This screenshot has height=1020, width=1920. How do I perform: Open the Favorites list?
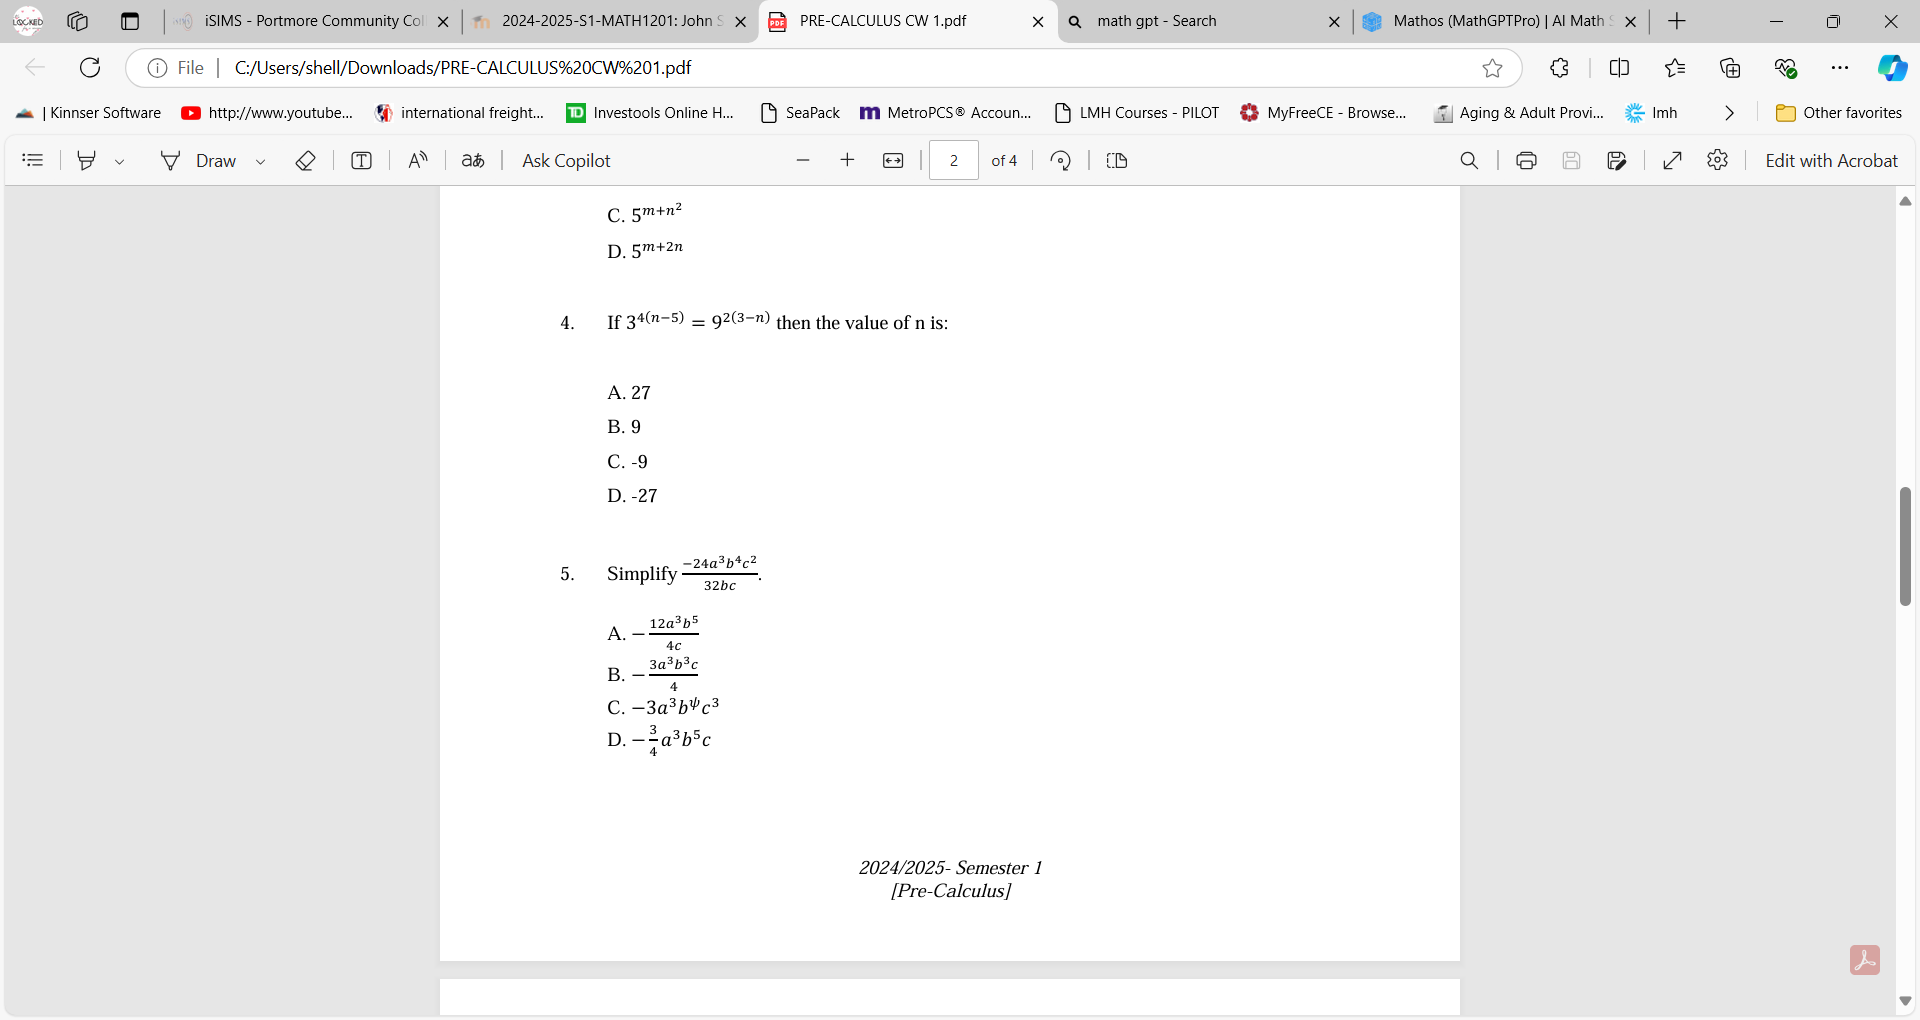click(x=1675, y=68)
